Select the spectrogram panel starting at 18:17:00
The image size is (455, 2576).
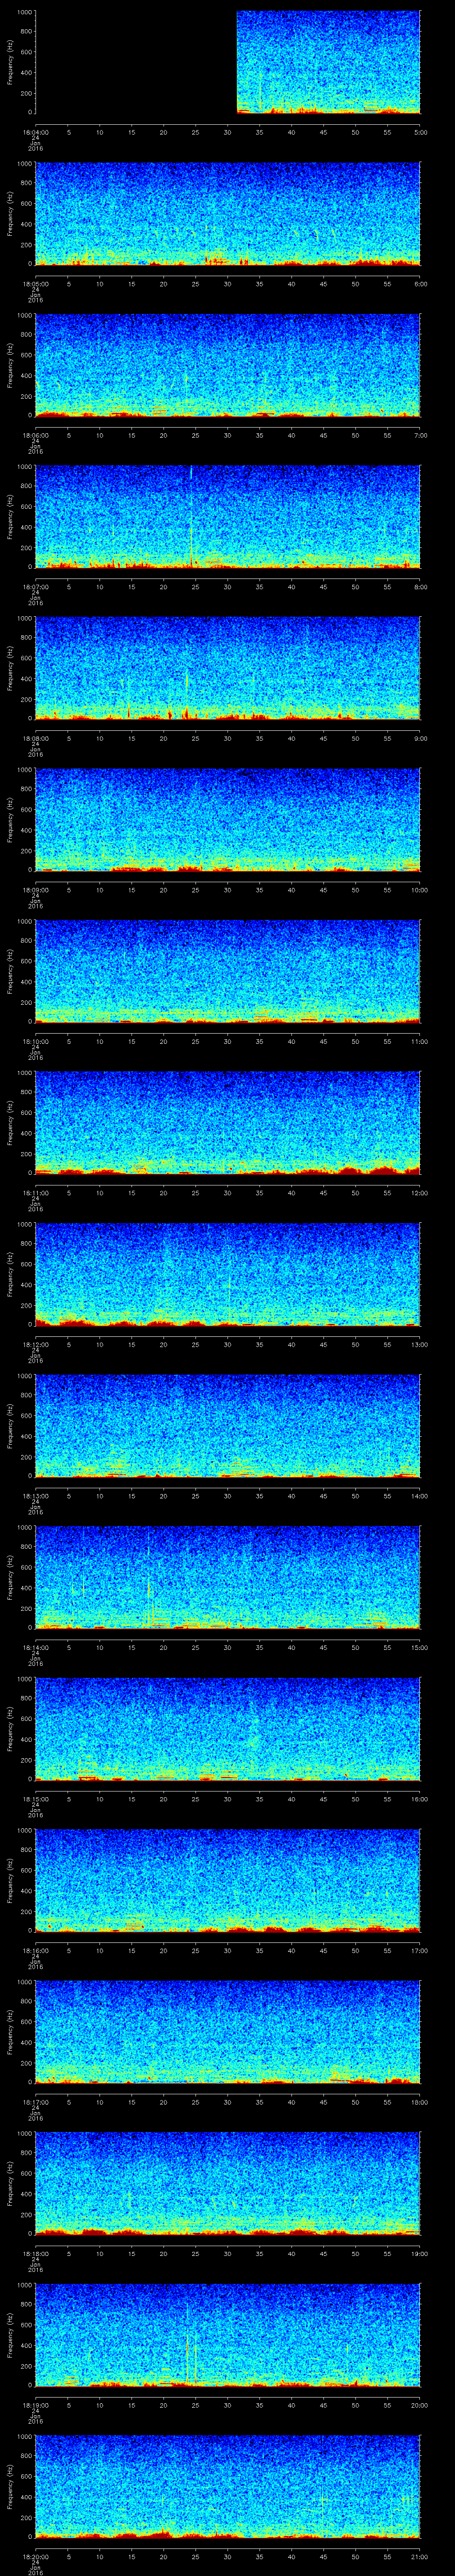228,2032
